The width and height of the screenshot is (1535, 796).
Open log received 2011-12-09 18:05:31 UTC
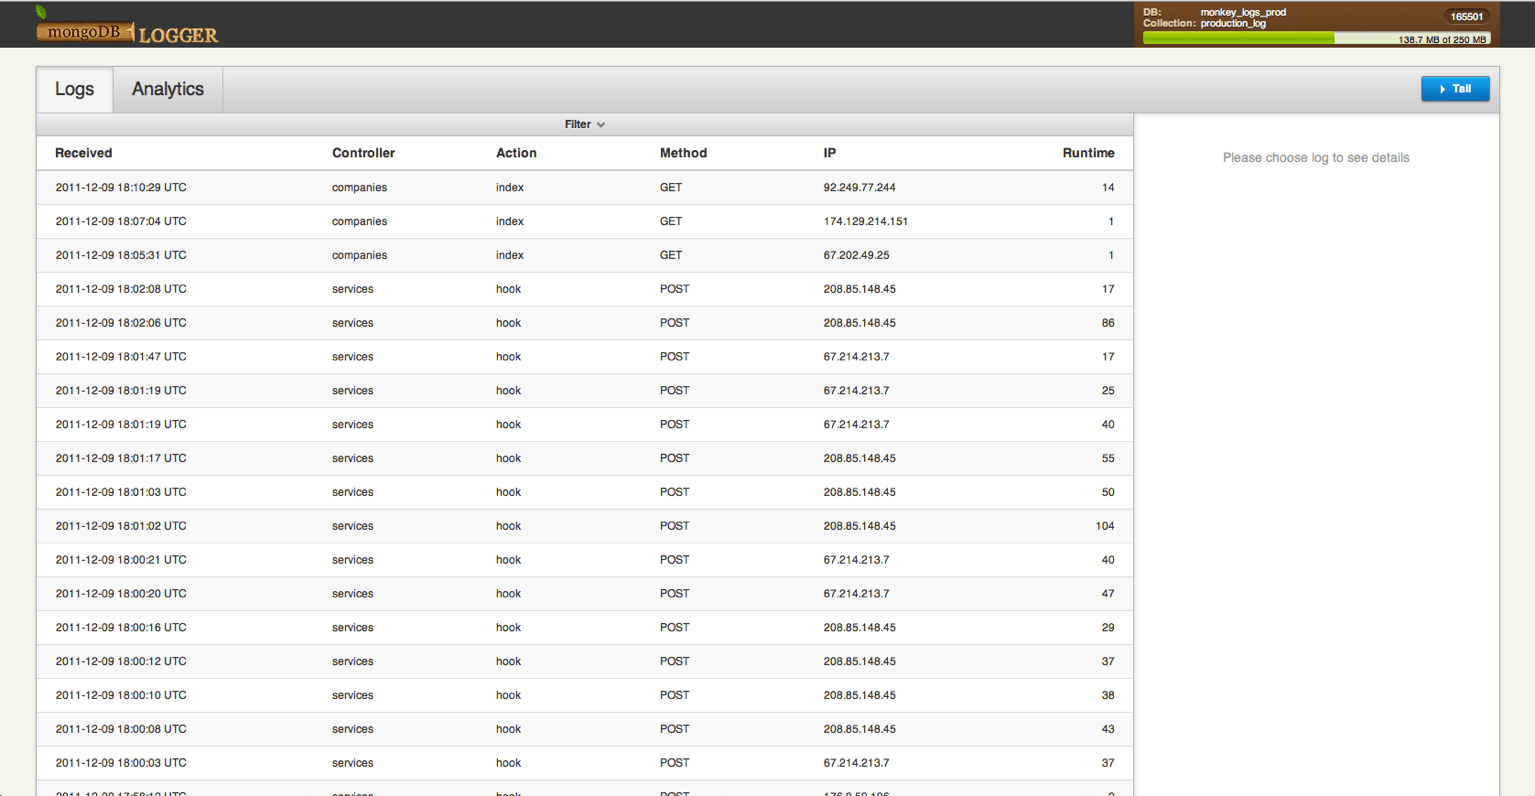(x=585, y=255)
